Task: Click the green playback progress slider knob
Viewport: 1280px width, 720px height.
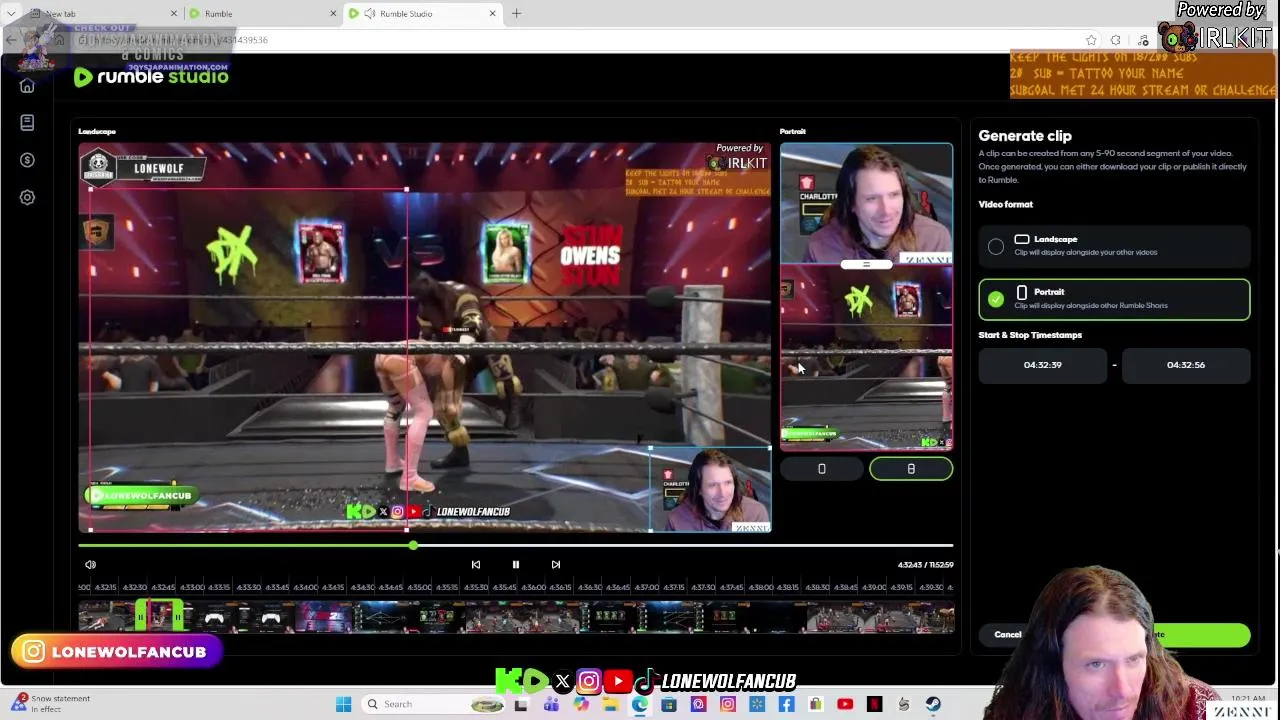Action: coord(413,545)
